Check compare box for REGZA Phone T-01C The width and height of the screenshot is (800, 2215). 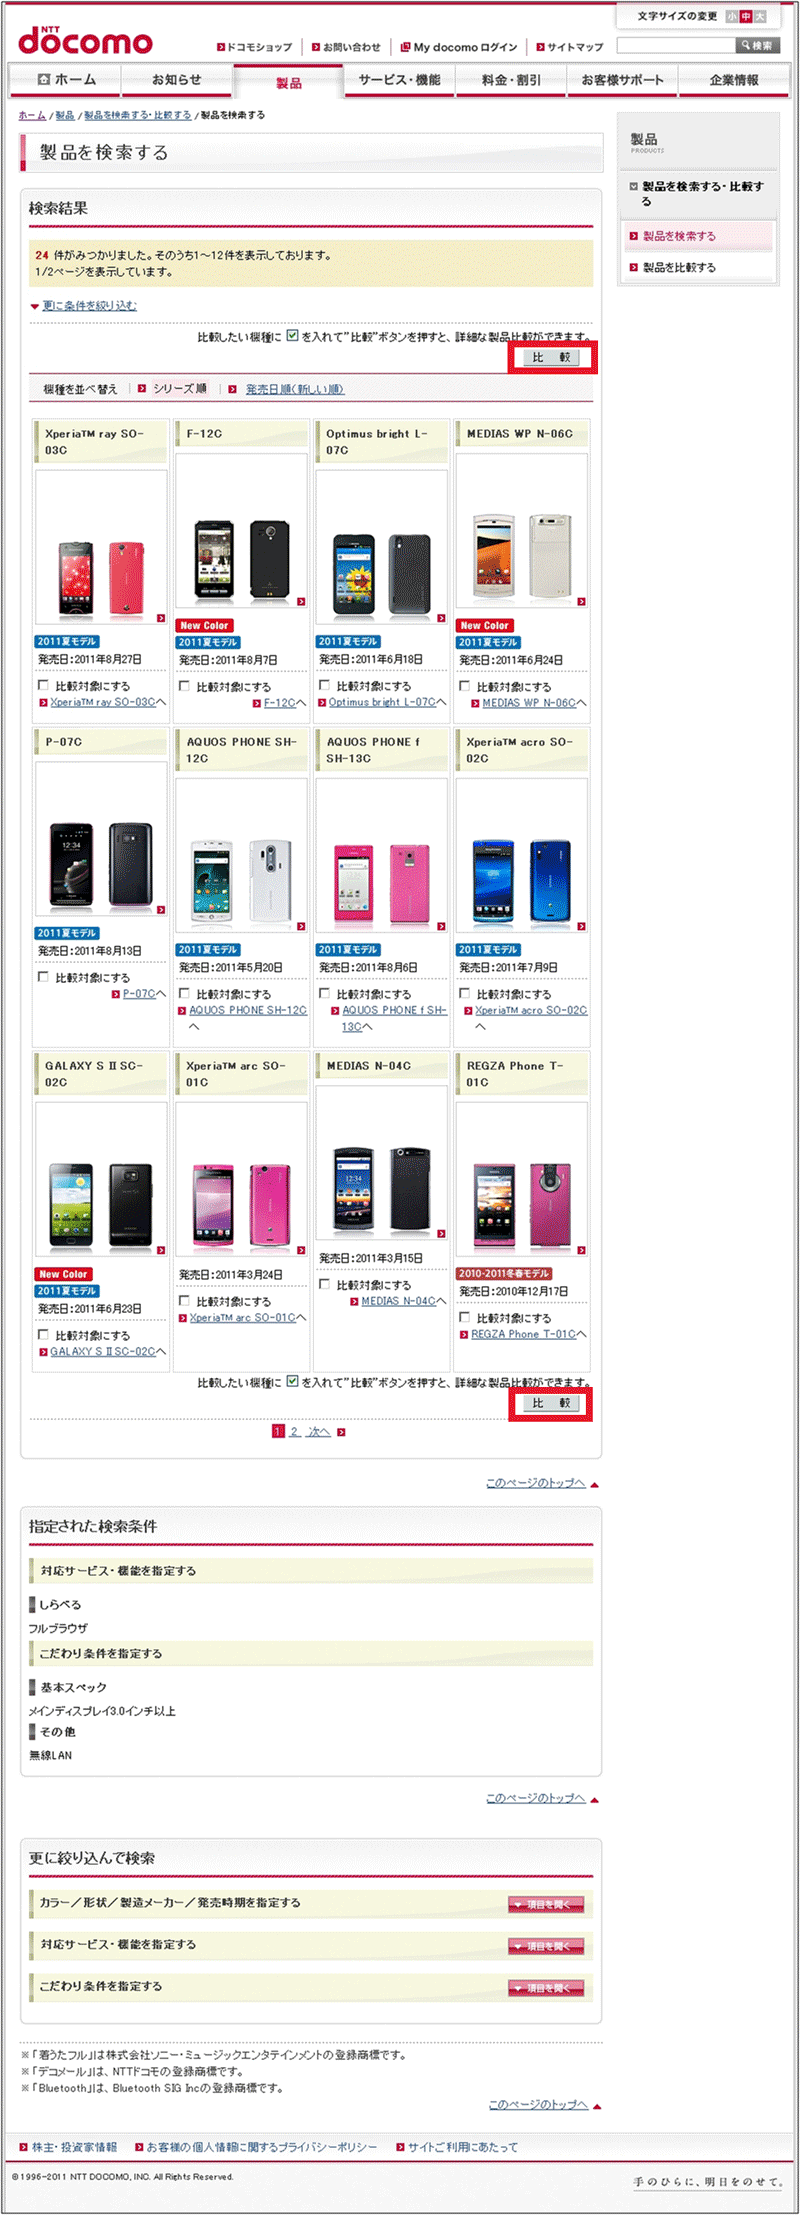point(464,1317)
